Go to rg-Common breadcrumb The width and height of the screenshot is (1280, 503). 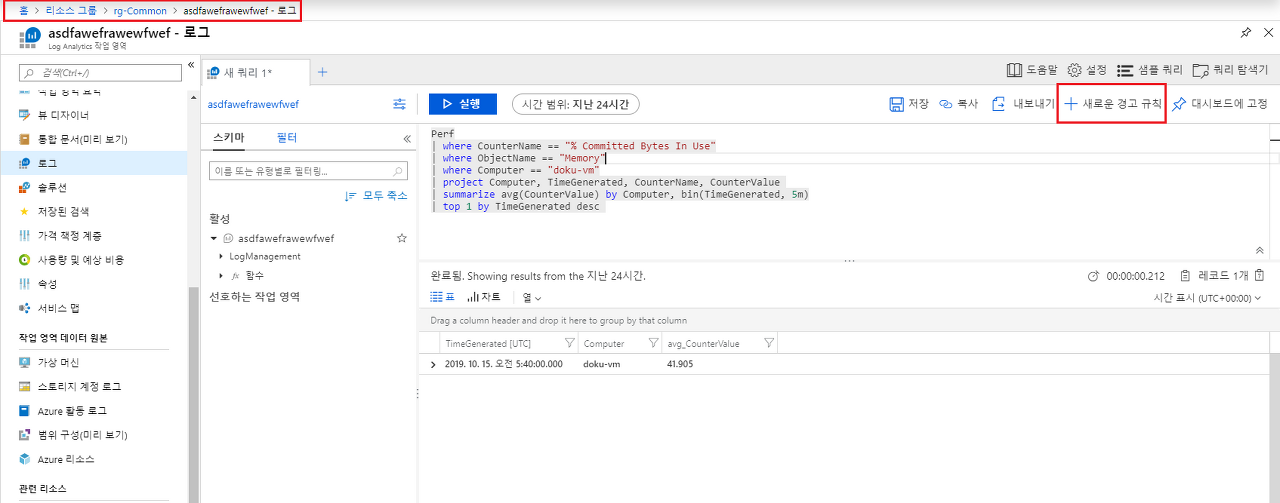(x=139, y=10)
